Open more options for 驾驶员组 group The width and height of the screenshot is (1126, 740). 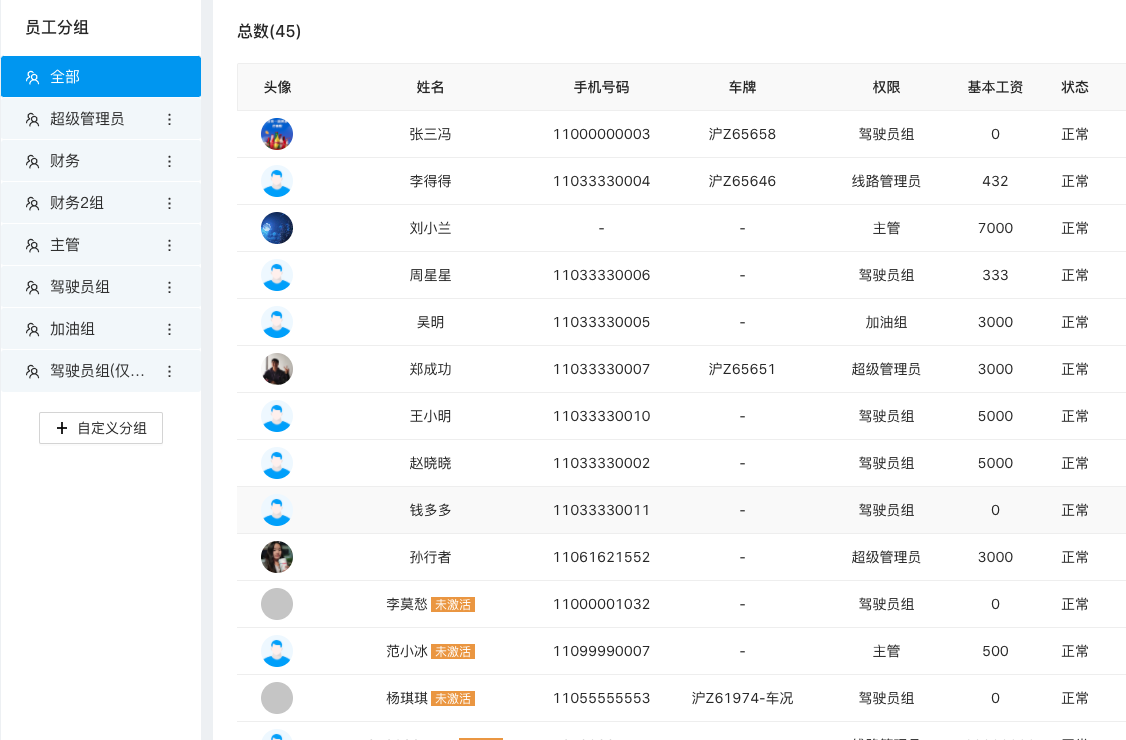click(169, 287)
